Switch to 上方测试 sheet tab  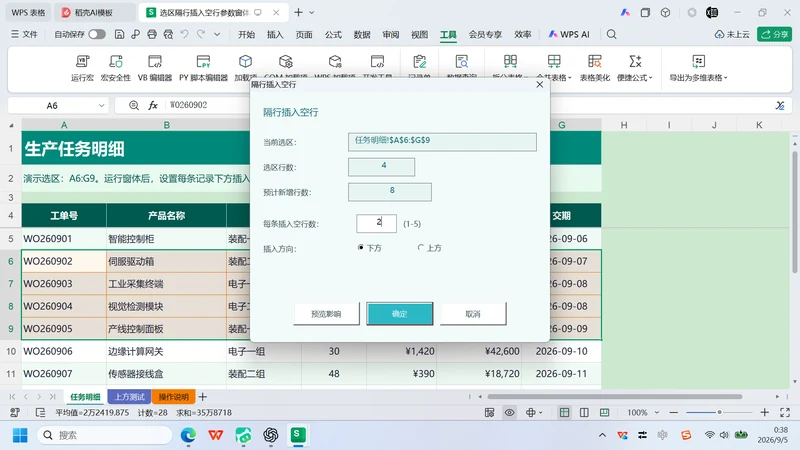coord(129,396)
